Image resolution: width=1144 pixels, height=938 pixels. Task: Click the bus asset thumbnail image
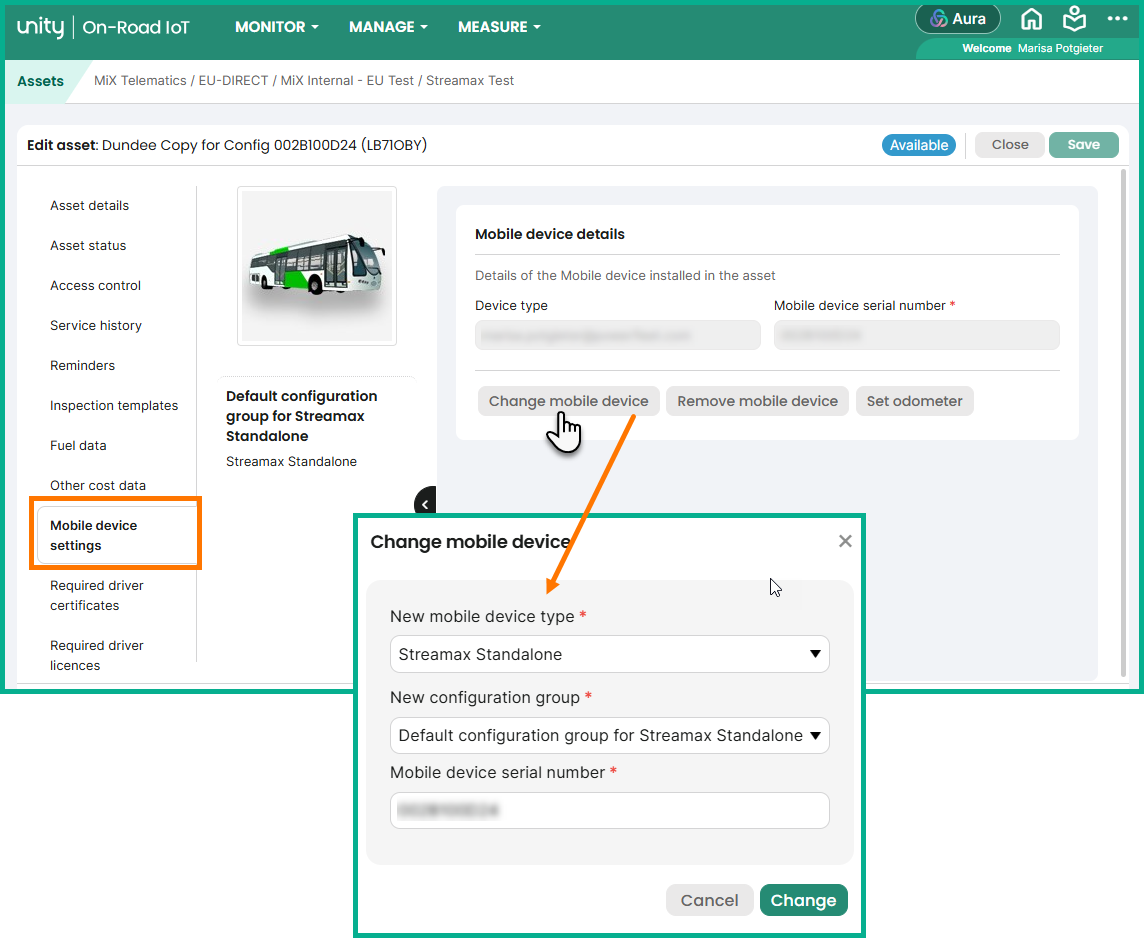point(317,266)
